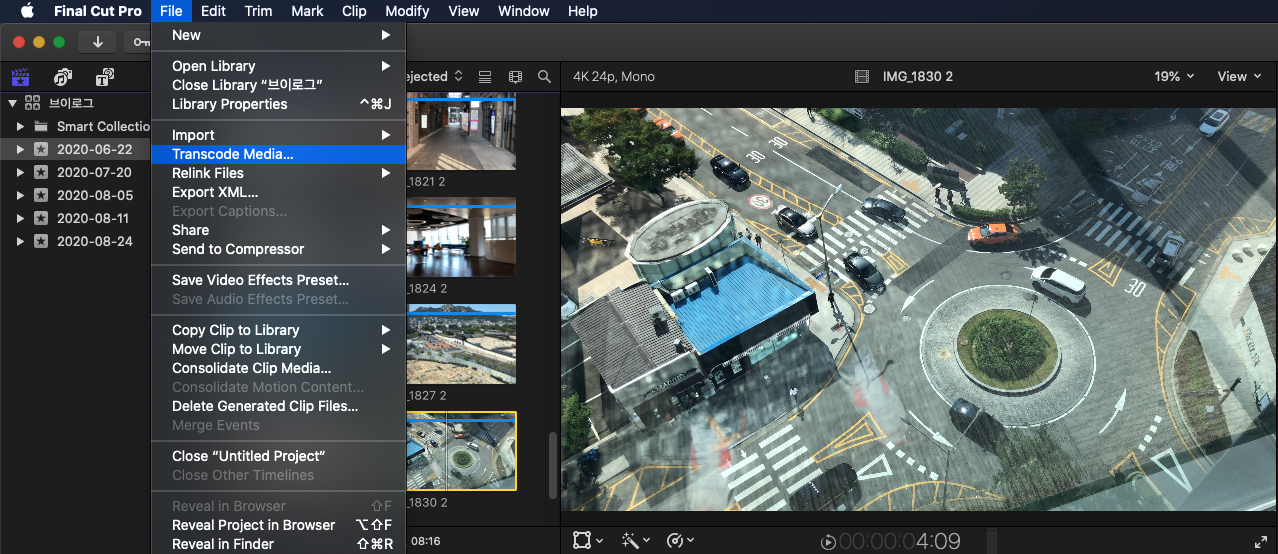This screenshot has height=554, width=1278.
Task: Open the Photos and Audio sidebar
Action: pos(63,77)
